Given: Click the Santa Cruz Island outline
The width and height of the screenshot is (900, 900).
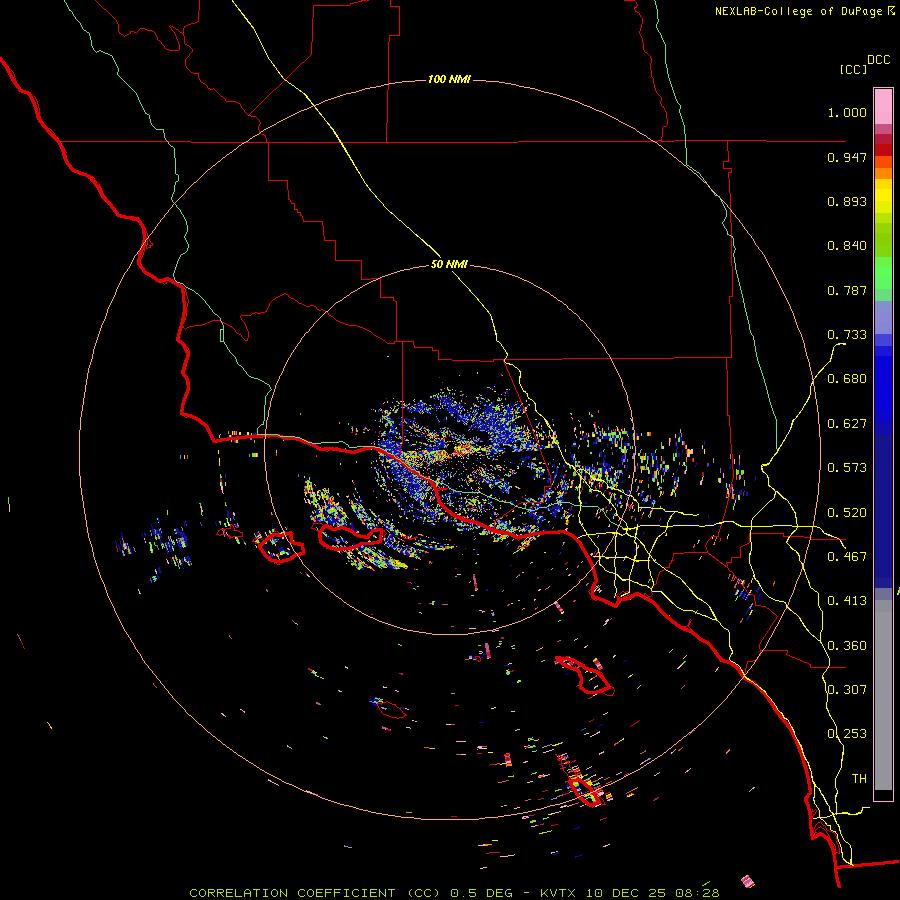Looking at the screenshot, I should [x=351, y=537].
